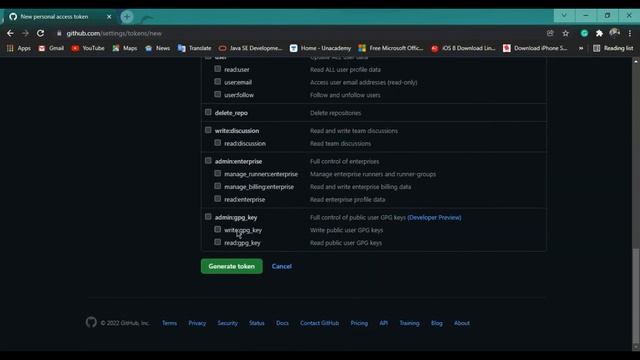640x360 pixels.
Task: Click the vertical page scrollbar thumb
Action: point(636,296)
